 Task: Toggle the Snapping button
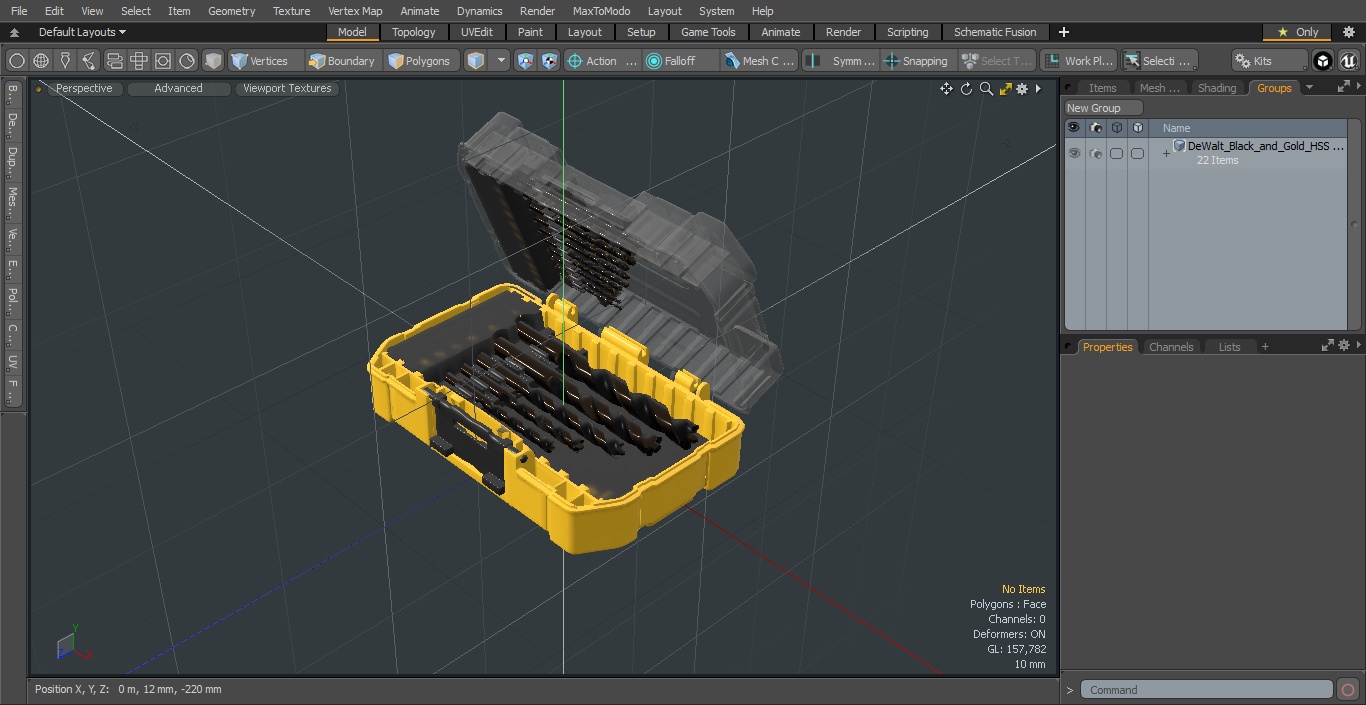pyautogui.click(x=916, y=61)
